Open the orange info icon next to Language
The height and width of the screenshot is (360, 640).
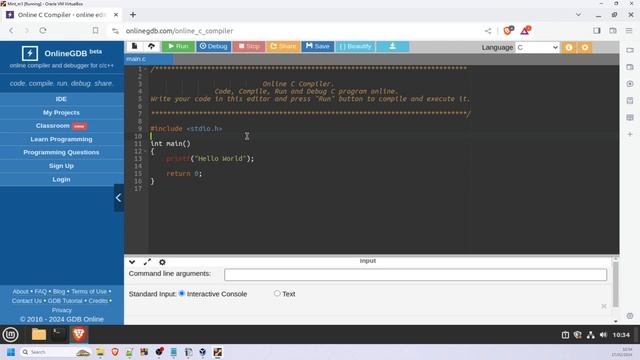click(x=569, y=47)
